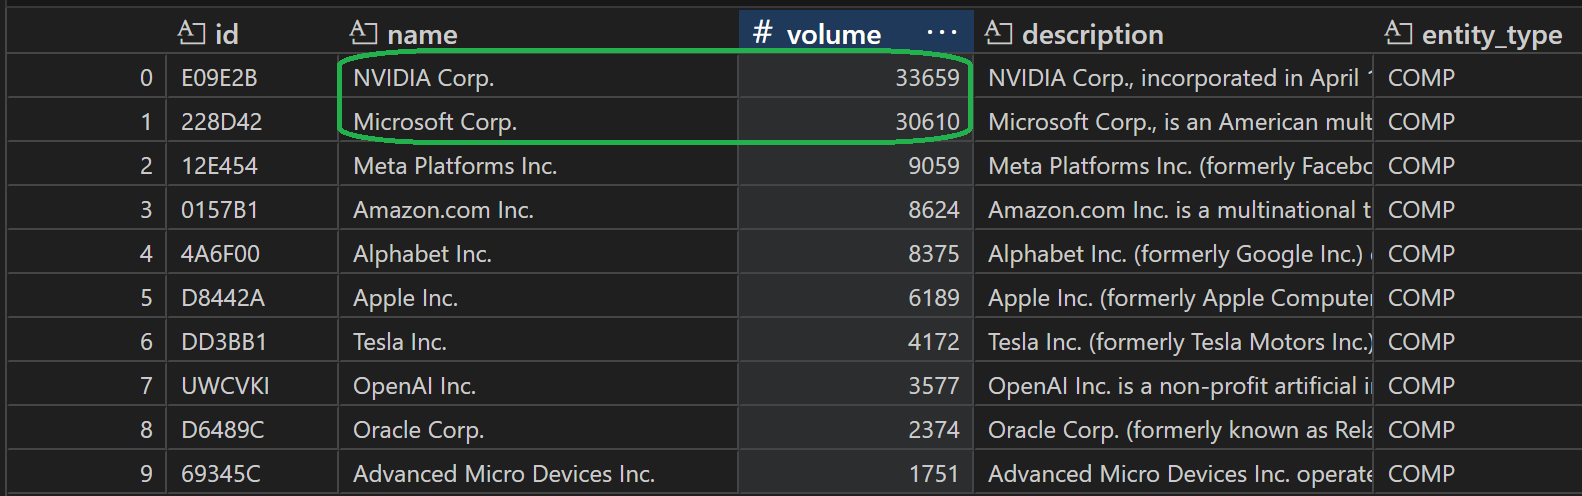Click the id cell 69345C
Image resolution: width=1582 pixels, height=496 pixels.
point(252,474)
